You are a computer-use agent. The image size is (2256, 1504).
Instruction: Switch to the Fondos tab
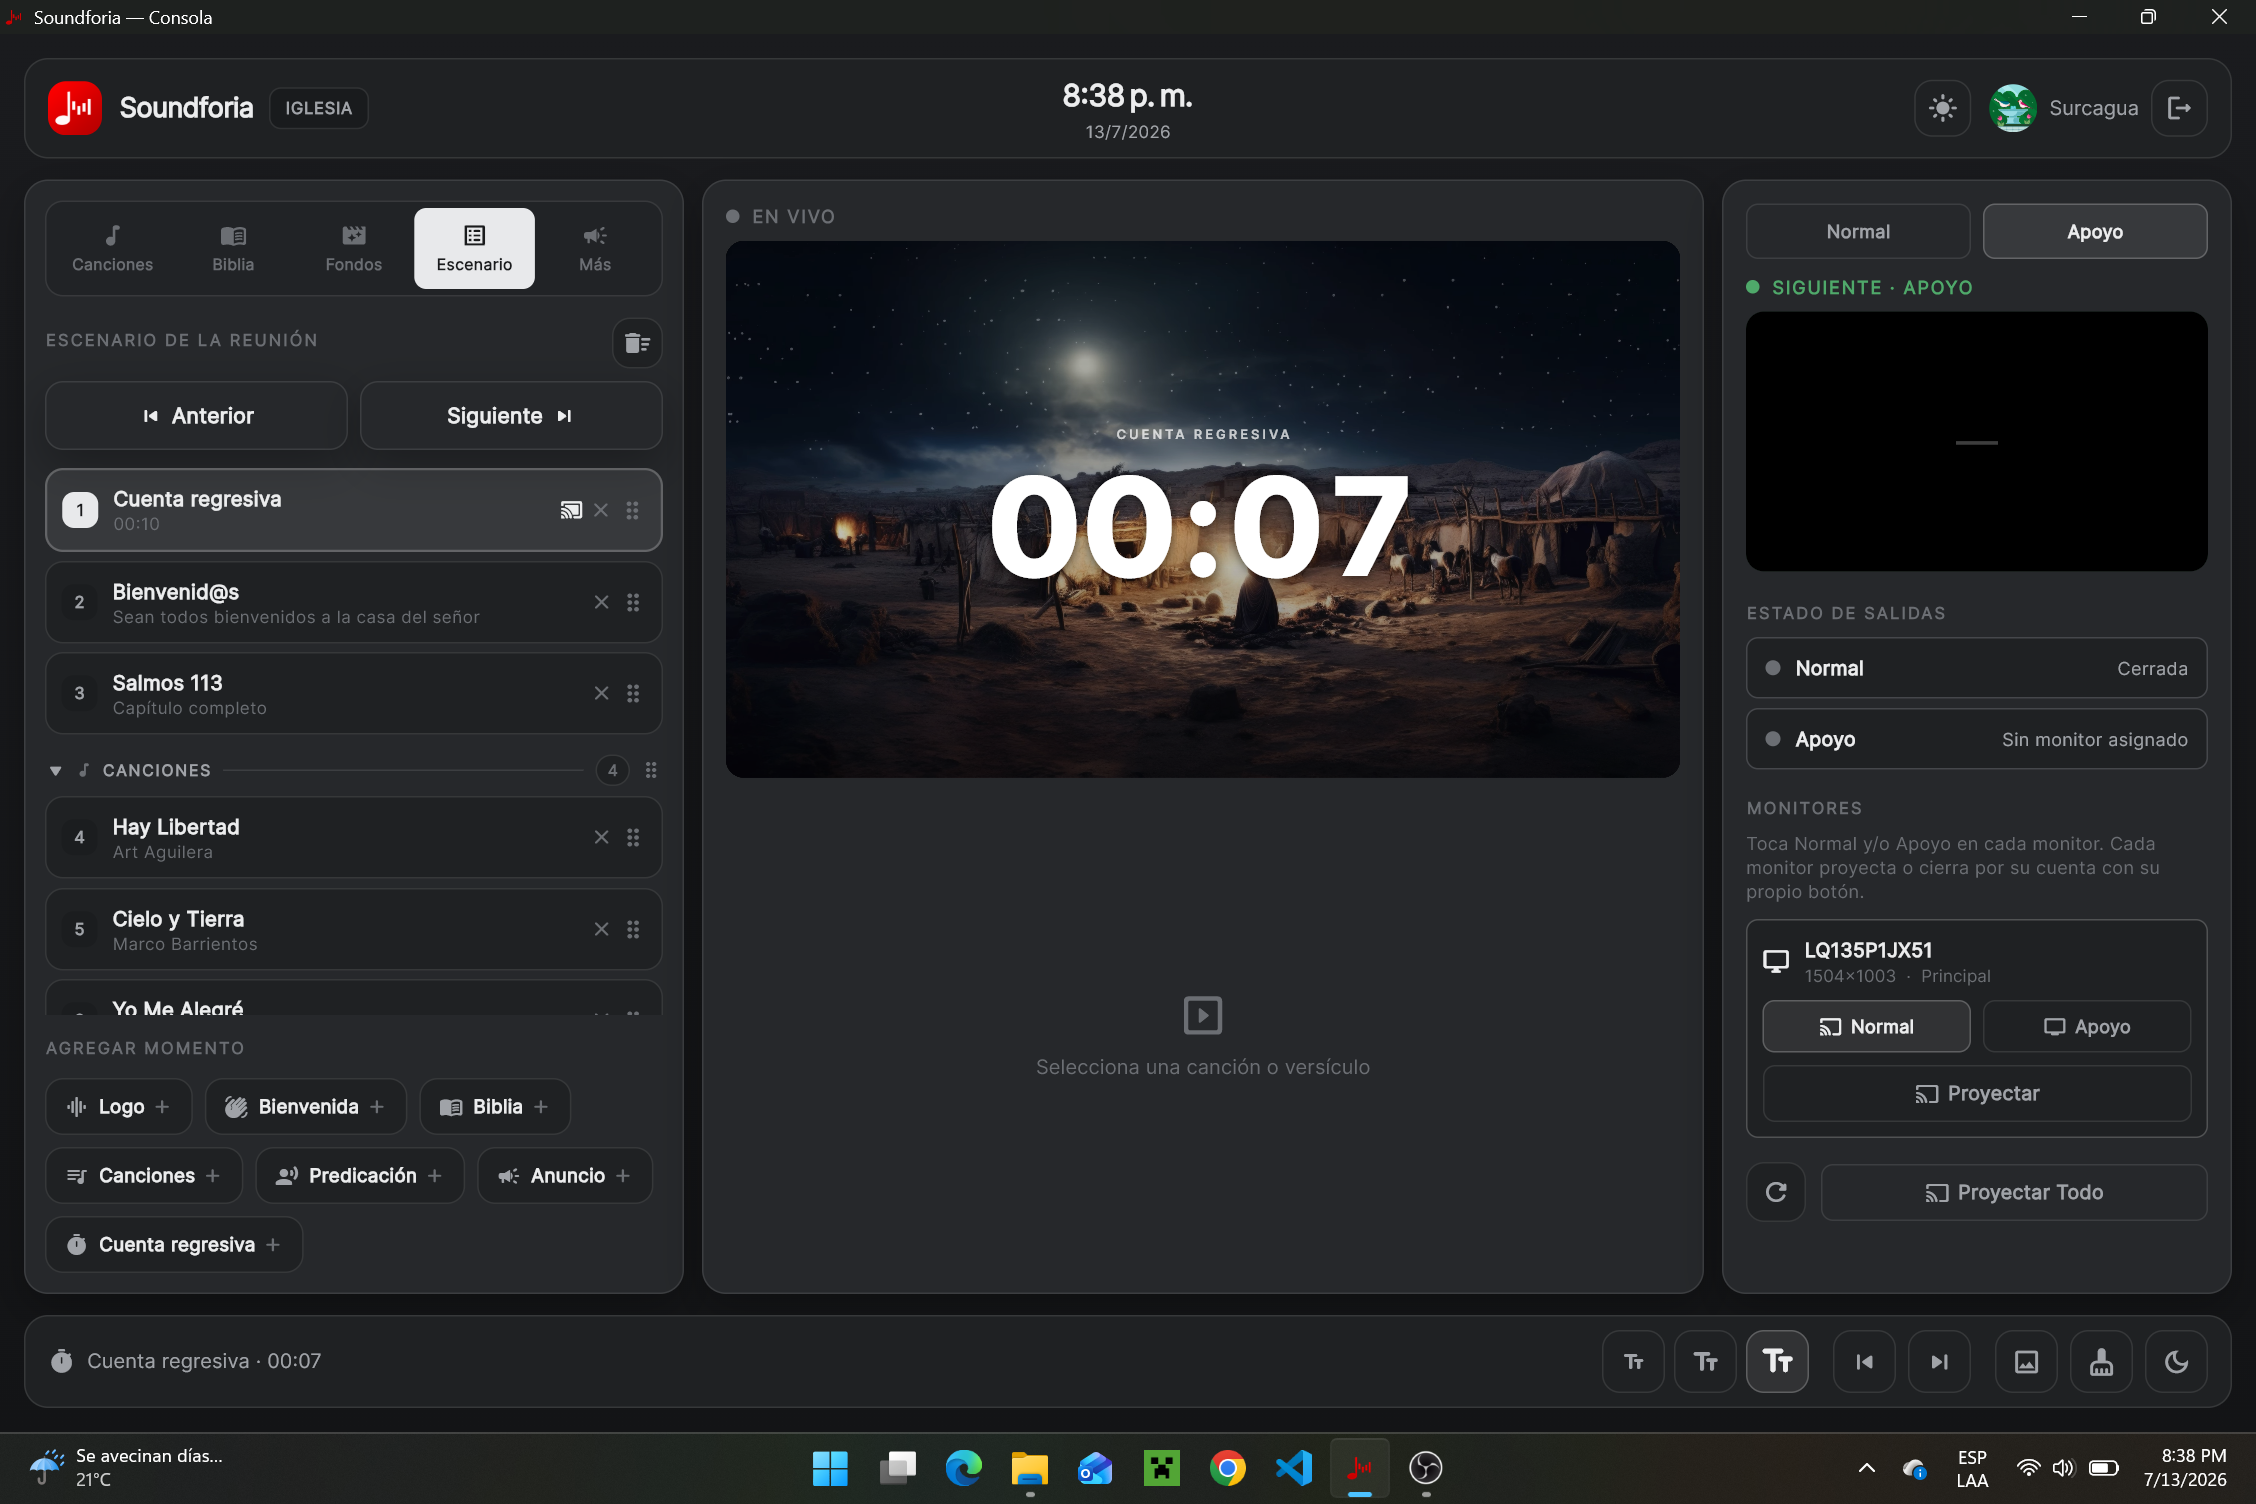click(354, 248)
